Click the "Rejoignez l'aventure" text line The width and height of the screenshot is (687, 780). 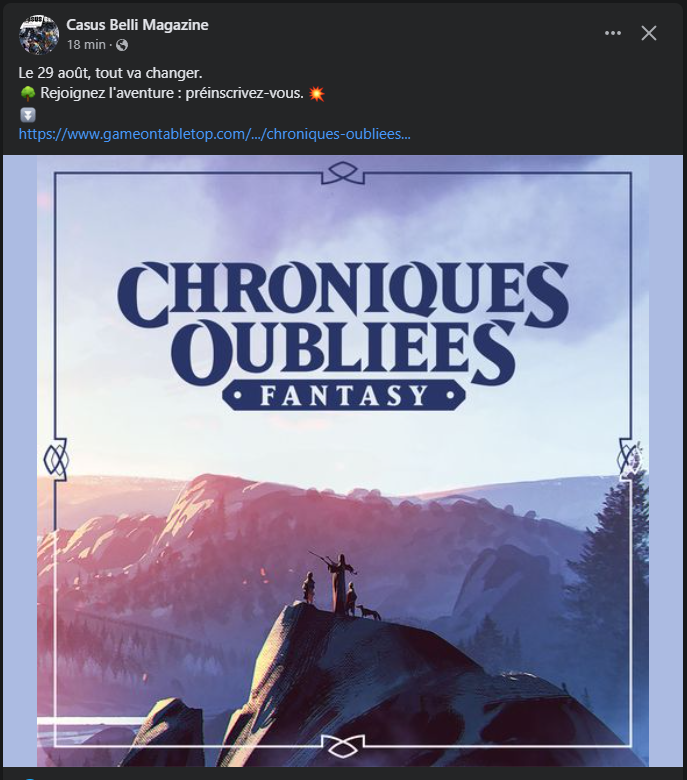pyautogui.click(x=172, y=94)
